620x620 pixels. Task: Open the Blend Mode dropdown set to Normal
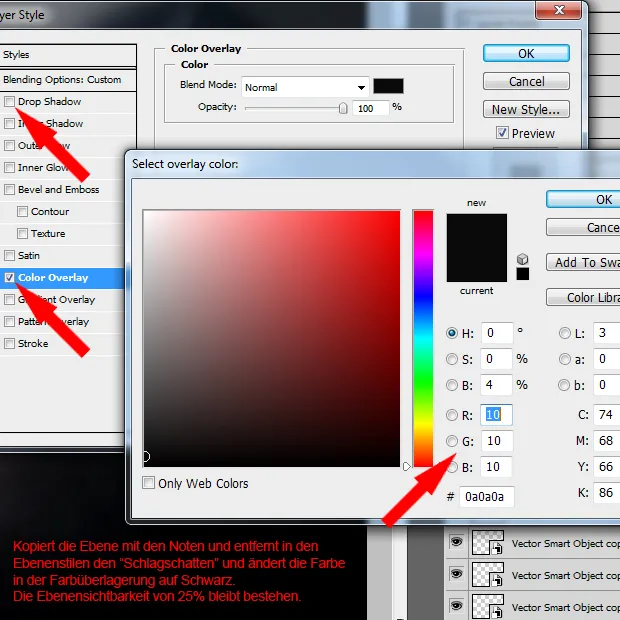pyautogui.click(x=305, y=87)
